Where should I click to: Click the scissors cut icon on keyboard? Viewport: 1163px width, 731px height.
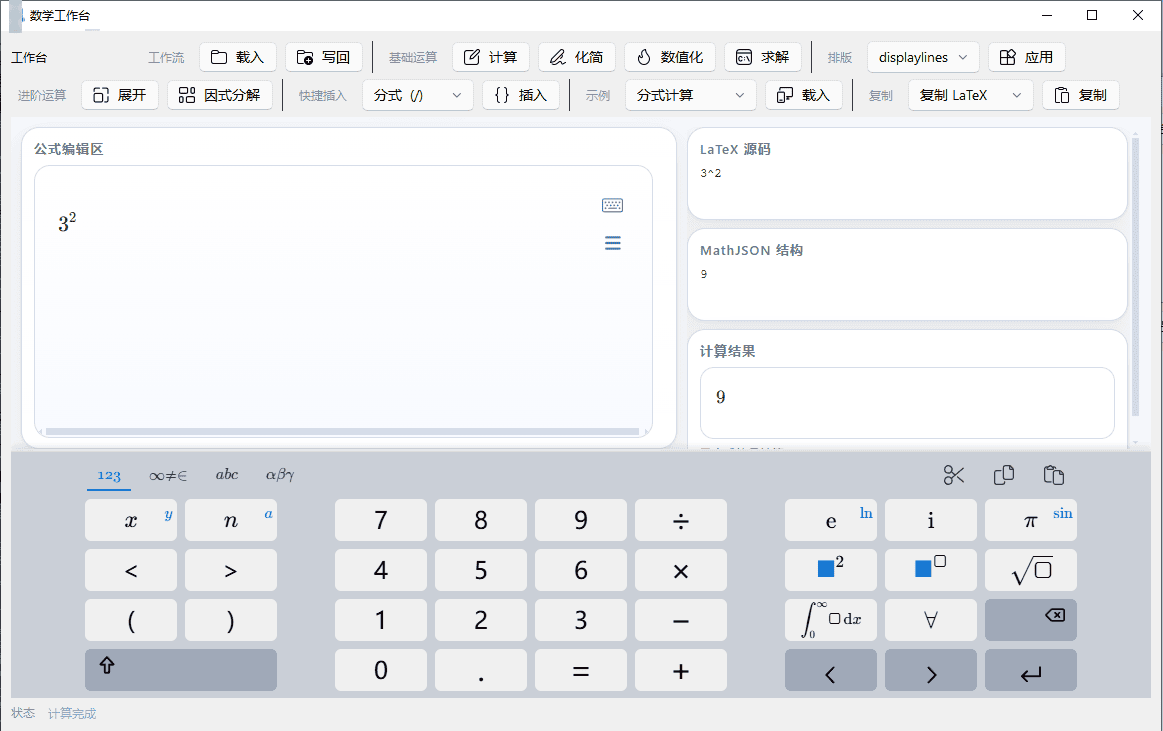point(954,475)
